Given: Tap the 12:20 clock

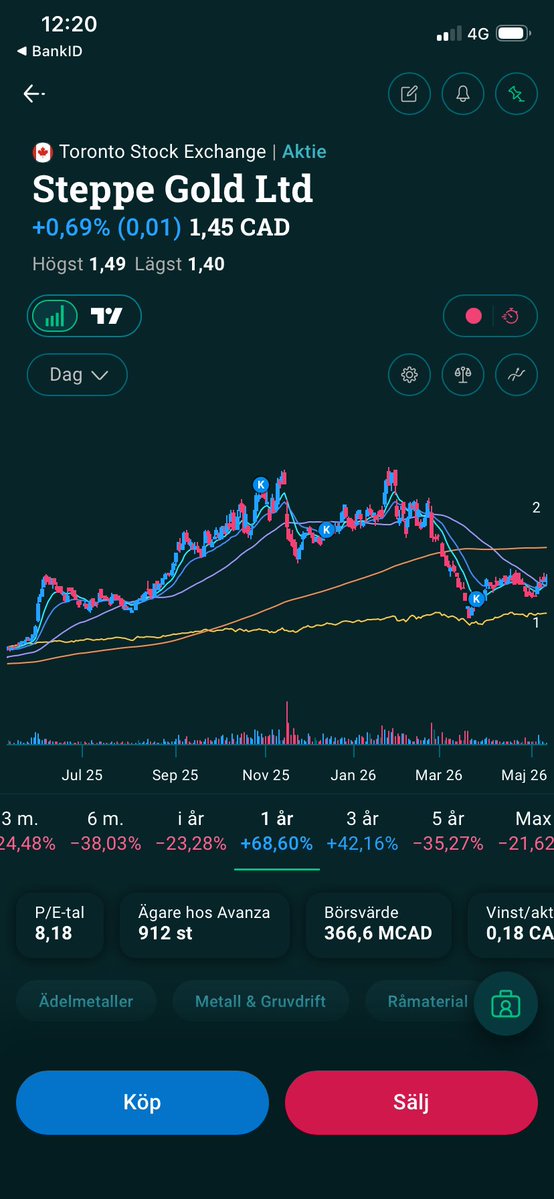Looking at the screenshot, I should tap(69, 24).
